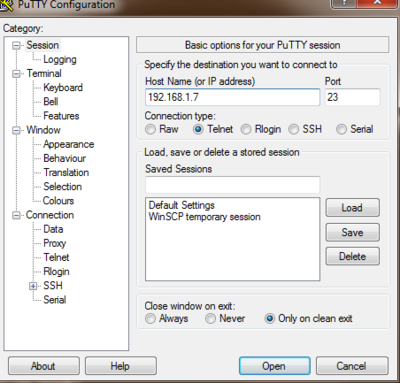This screenshot has width=400, height=383.
Task: Open the Terminal category
Action: [44, 73]
